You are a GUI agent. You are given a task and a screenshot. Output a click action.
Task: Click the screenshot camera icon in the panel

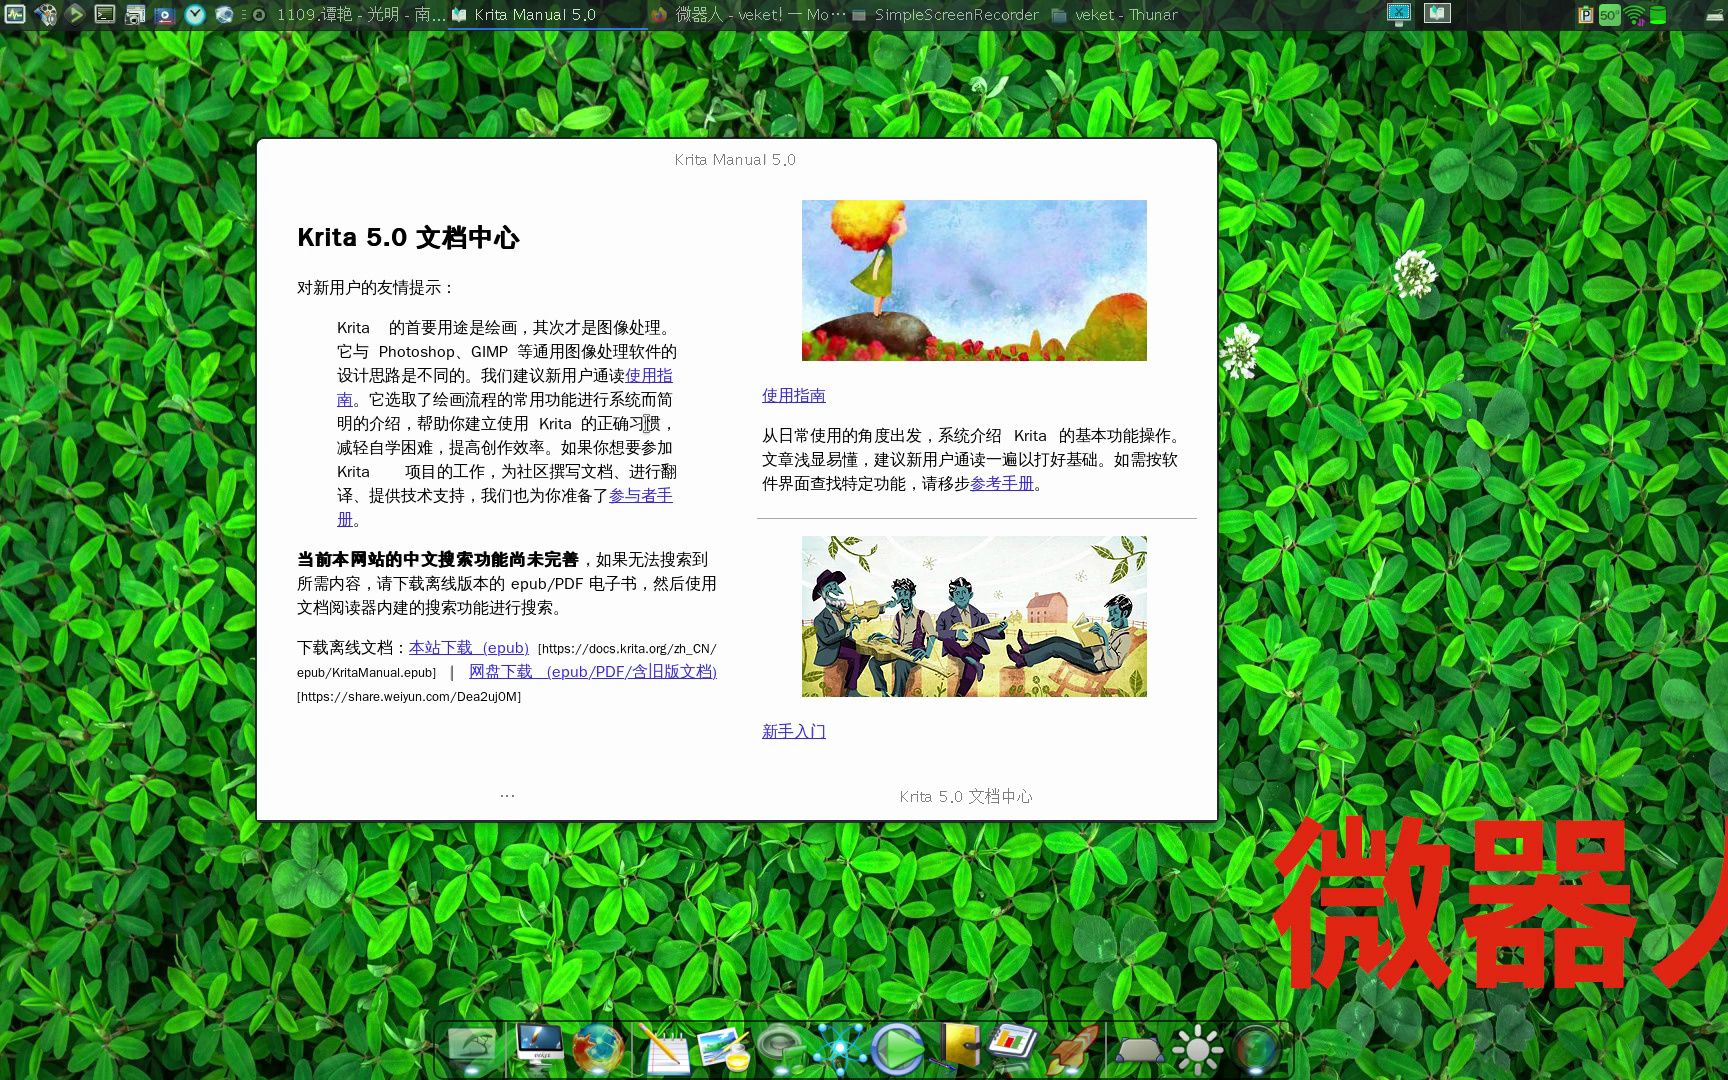pos(135,14)
